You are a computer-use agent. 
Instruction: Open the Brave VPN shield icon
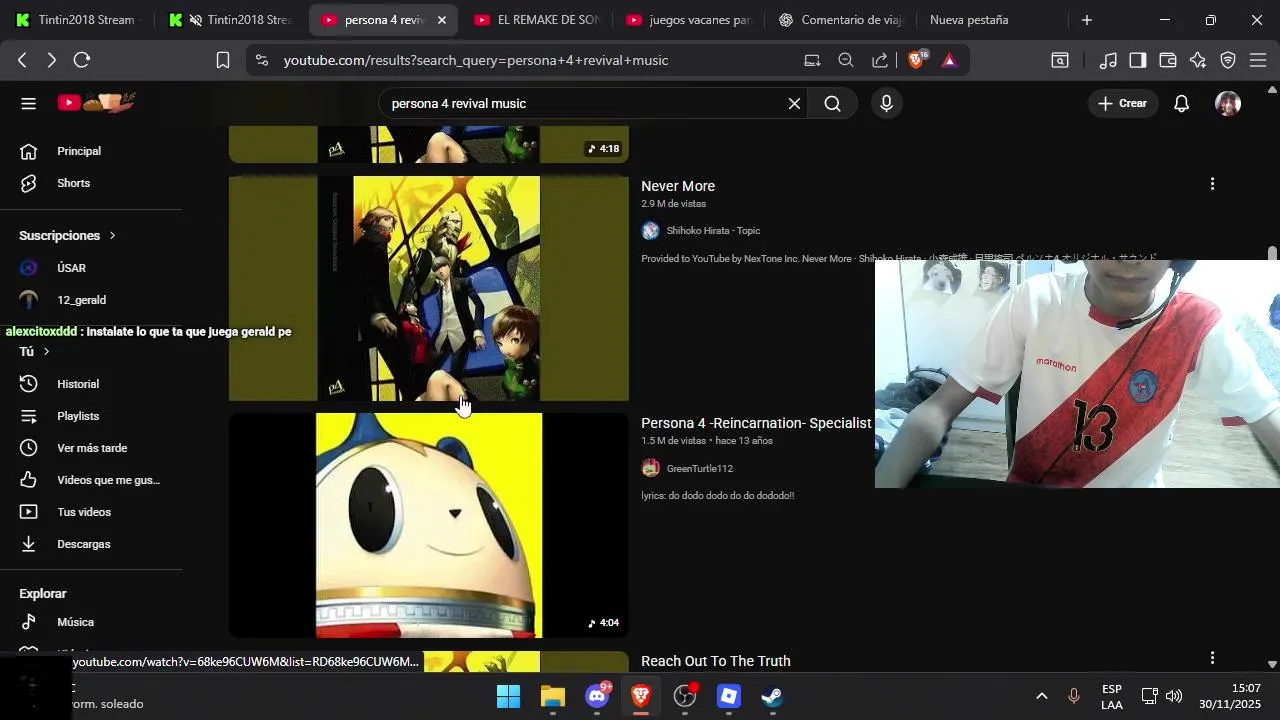(1228, 60)
